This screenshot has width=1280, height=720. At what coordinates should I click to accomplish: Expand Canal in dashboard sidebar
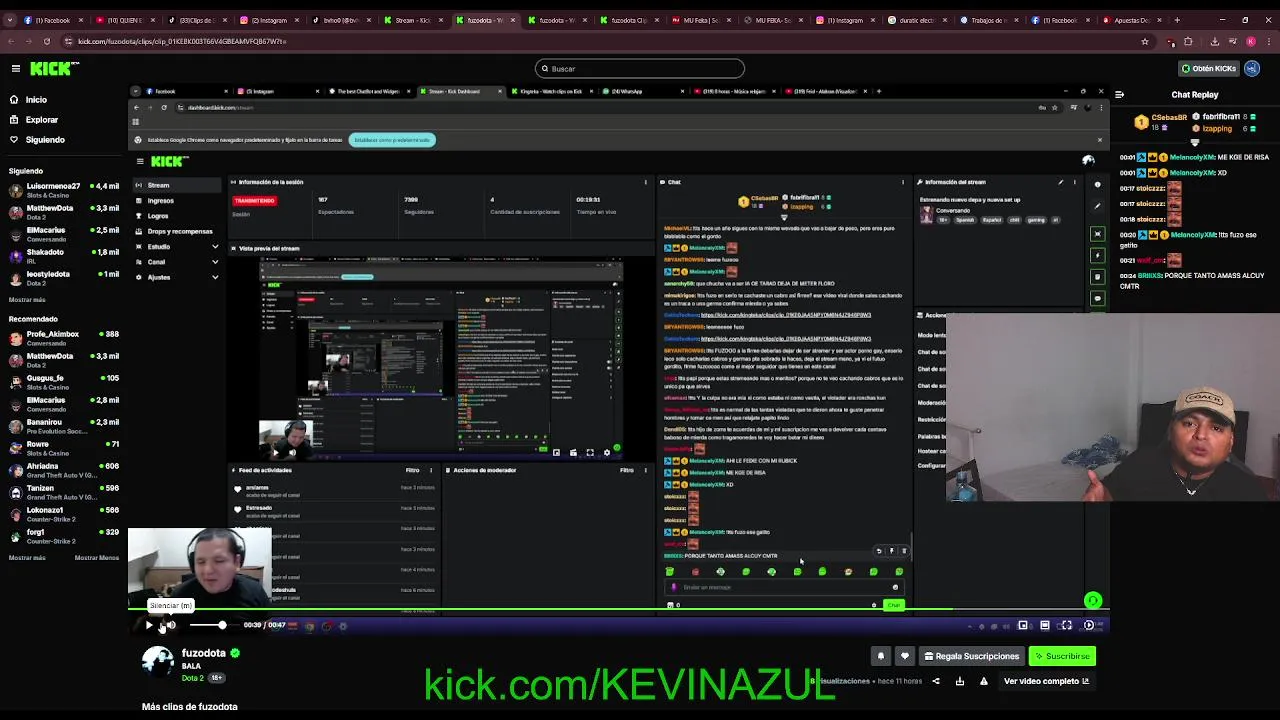178,262
